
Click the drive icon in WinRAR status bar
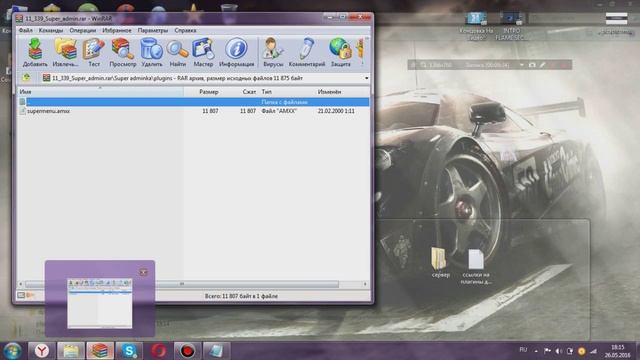(21, 295)
